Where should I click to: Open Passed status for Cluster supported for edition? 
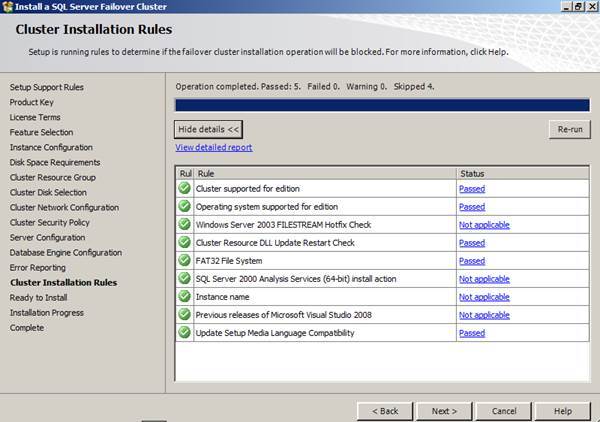(x=472, y=189)
